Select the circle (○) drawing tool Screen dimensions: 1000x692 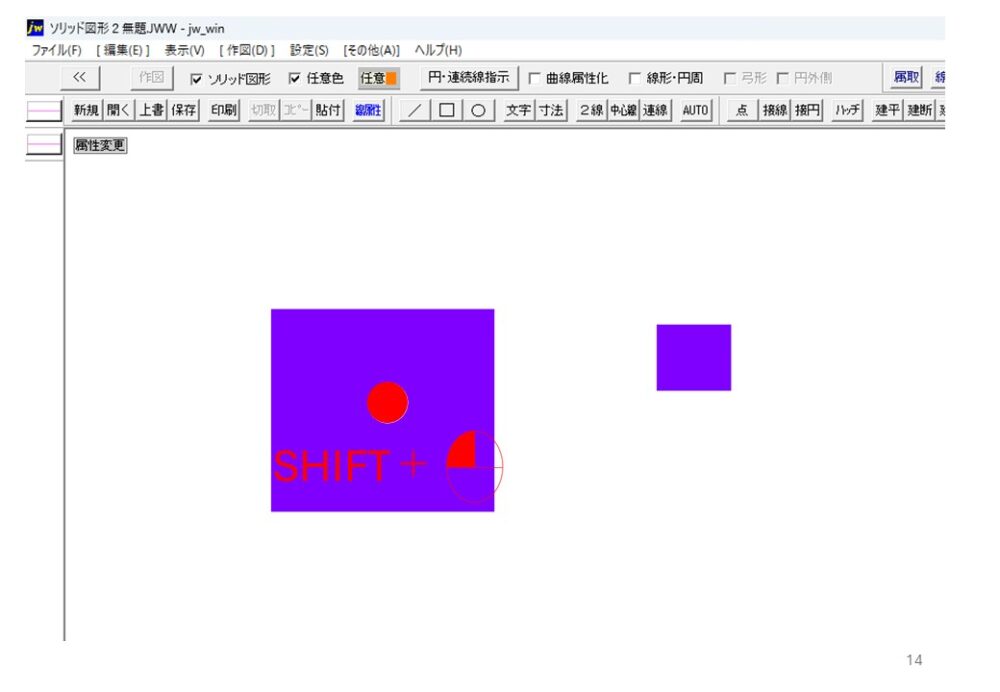click(x=478, y=111)
